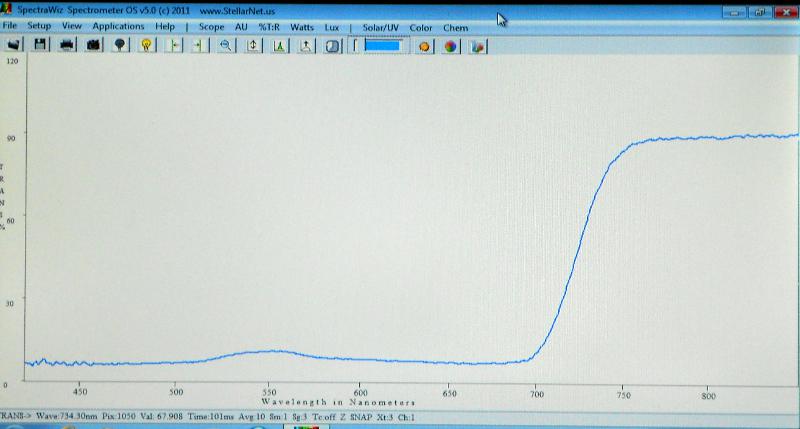
Task: Open the Applications menu
Action: coord(118,26)
